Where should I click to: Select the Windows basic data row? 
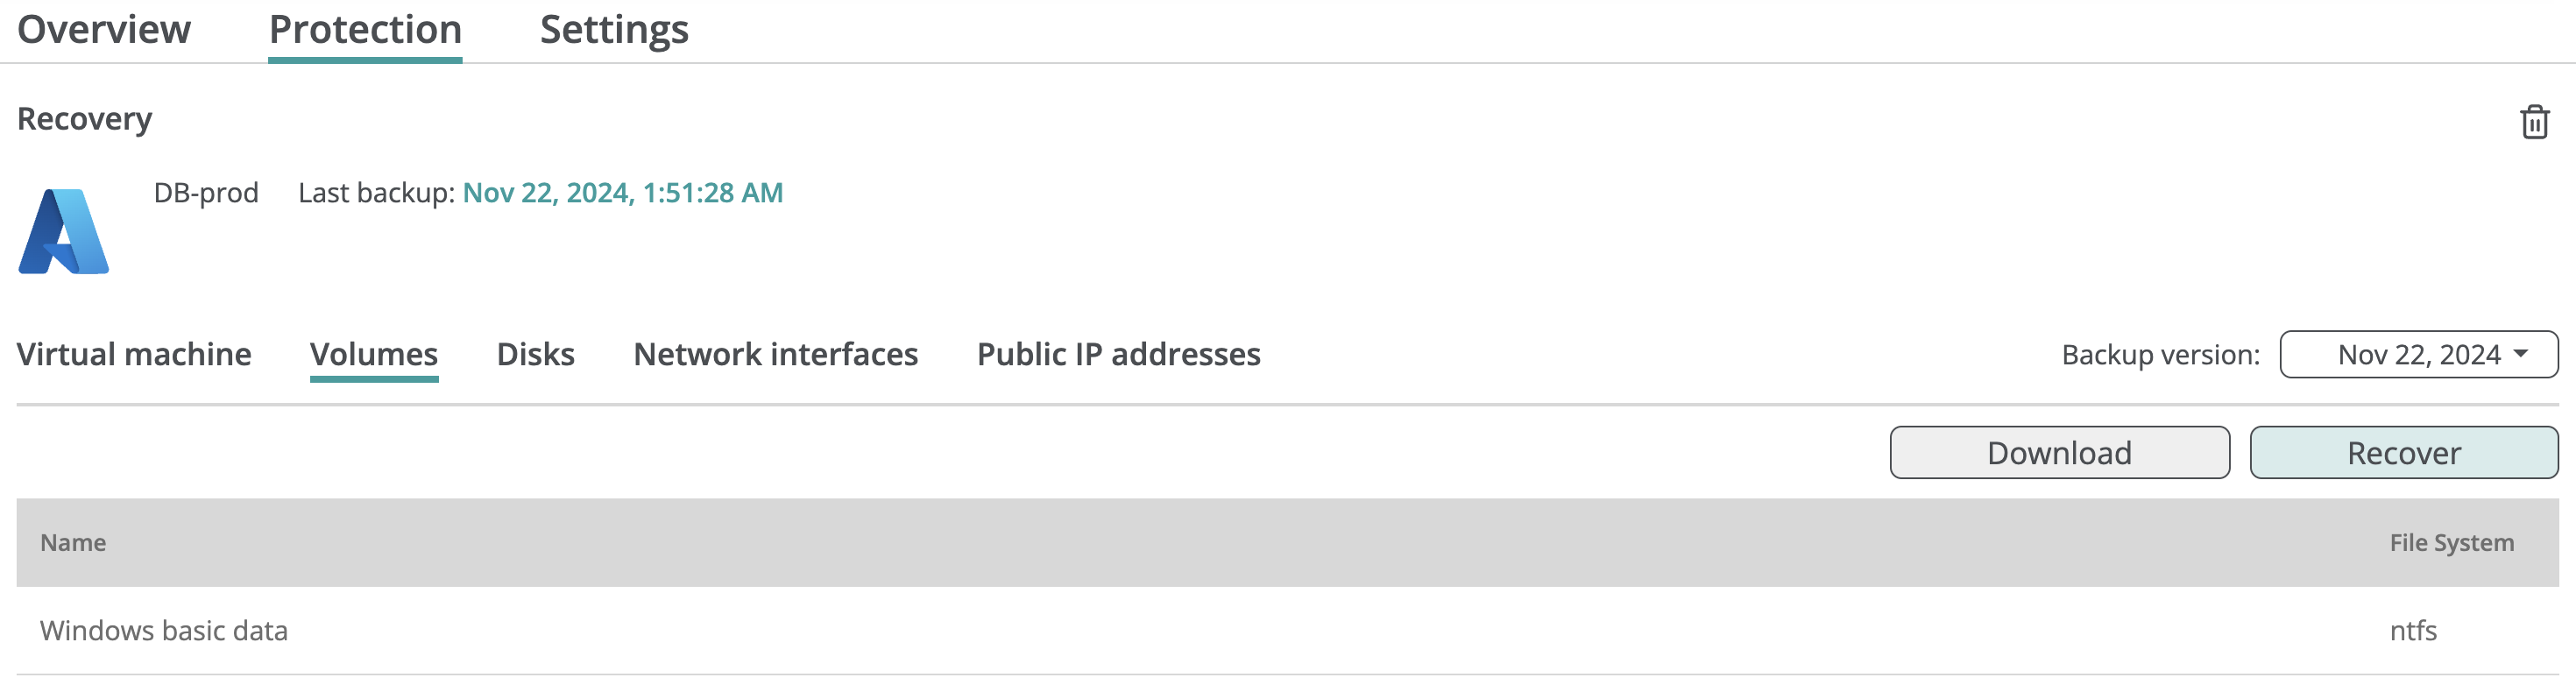1287,631
